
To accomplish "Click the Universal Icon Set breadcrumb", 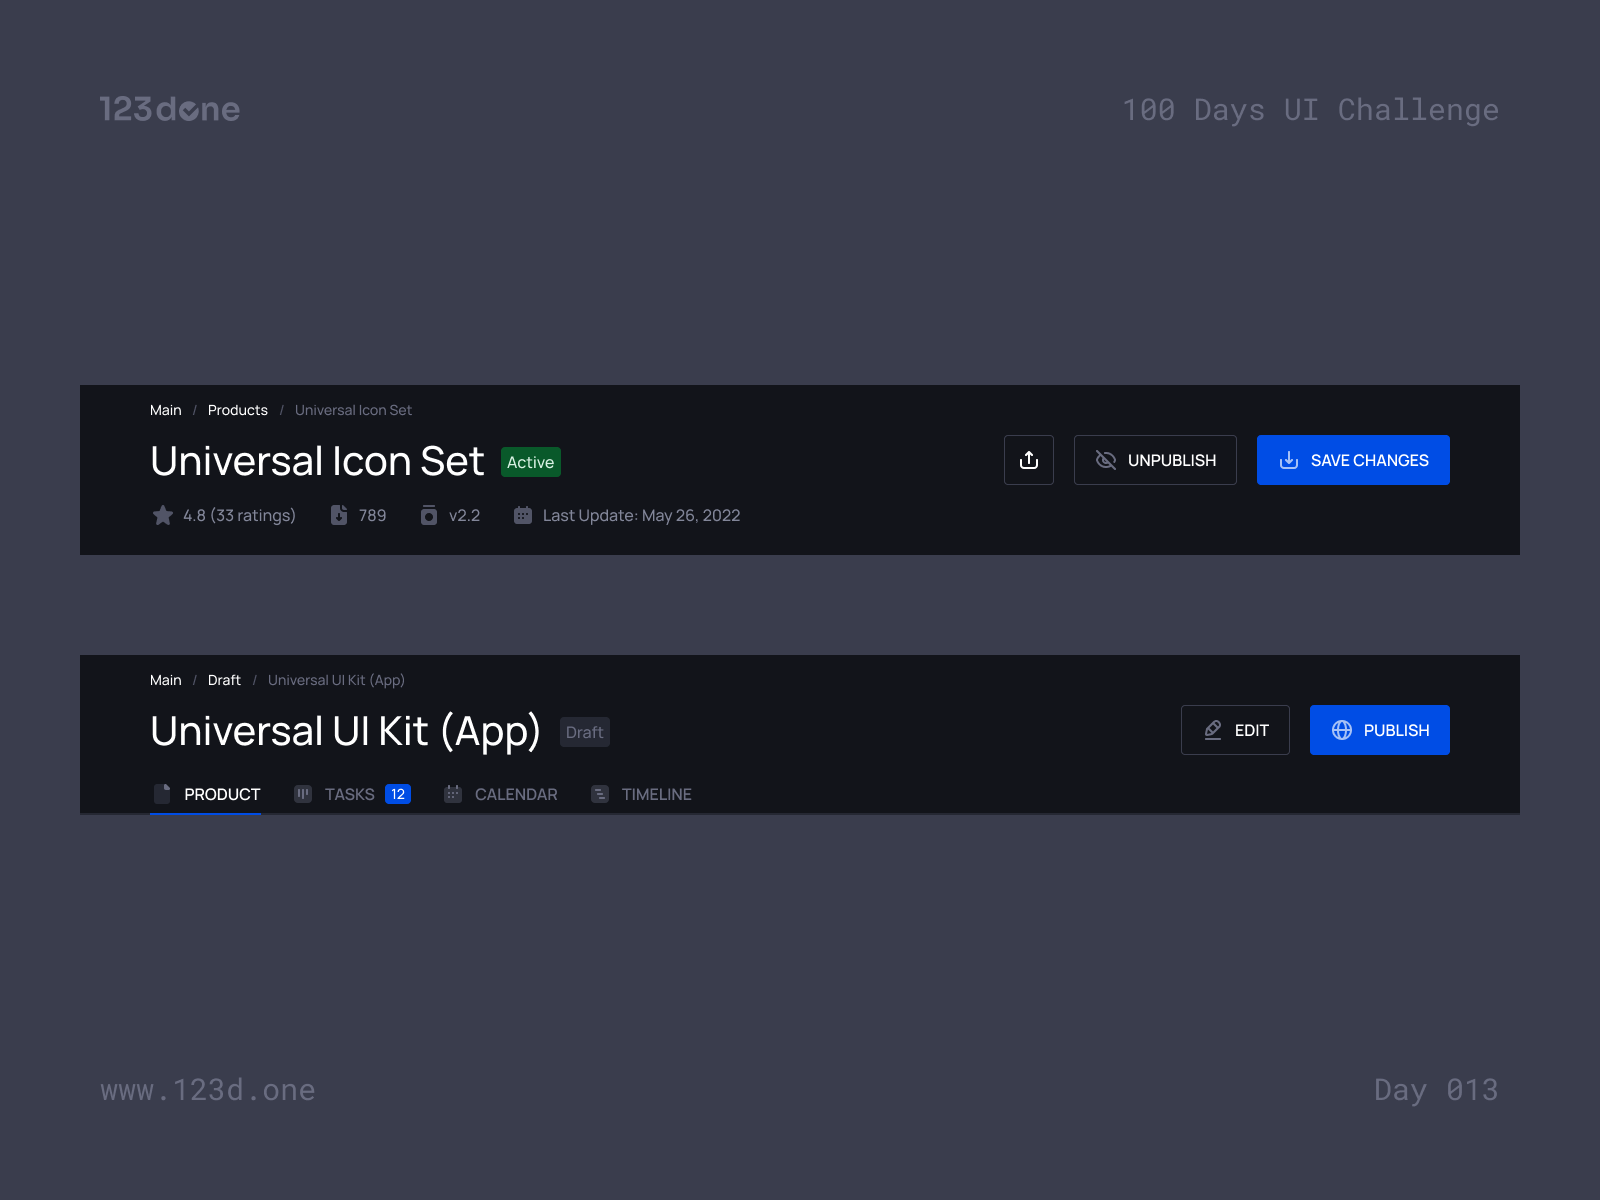I will [352, 410].
